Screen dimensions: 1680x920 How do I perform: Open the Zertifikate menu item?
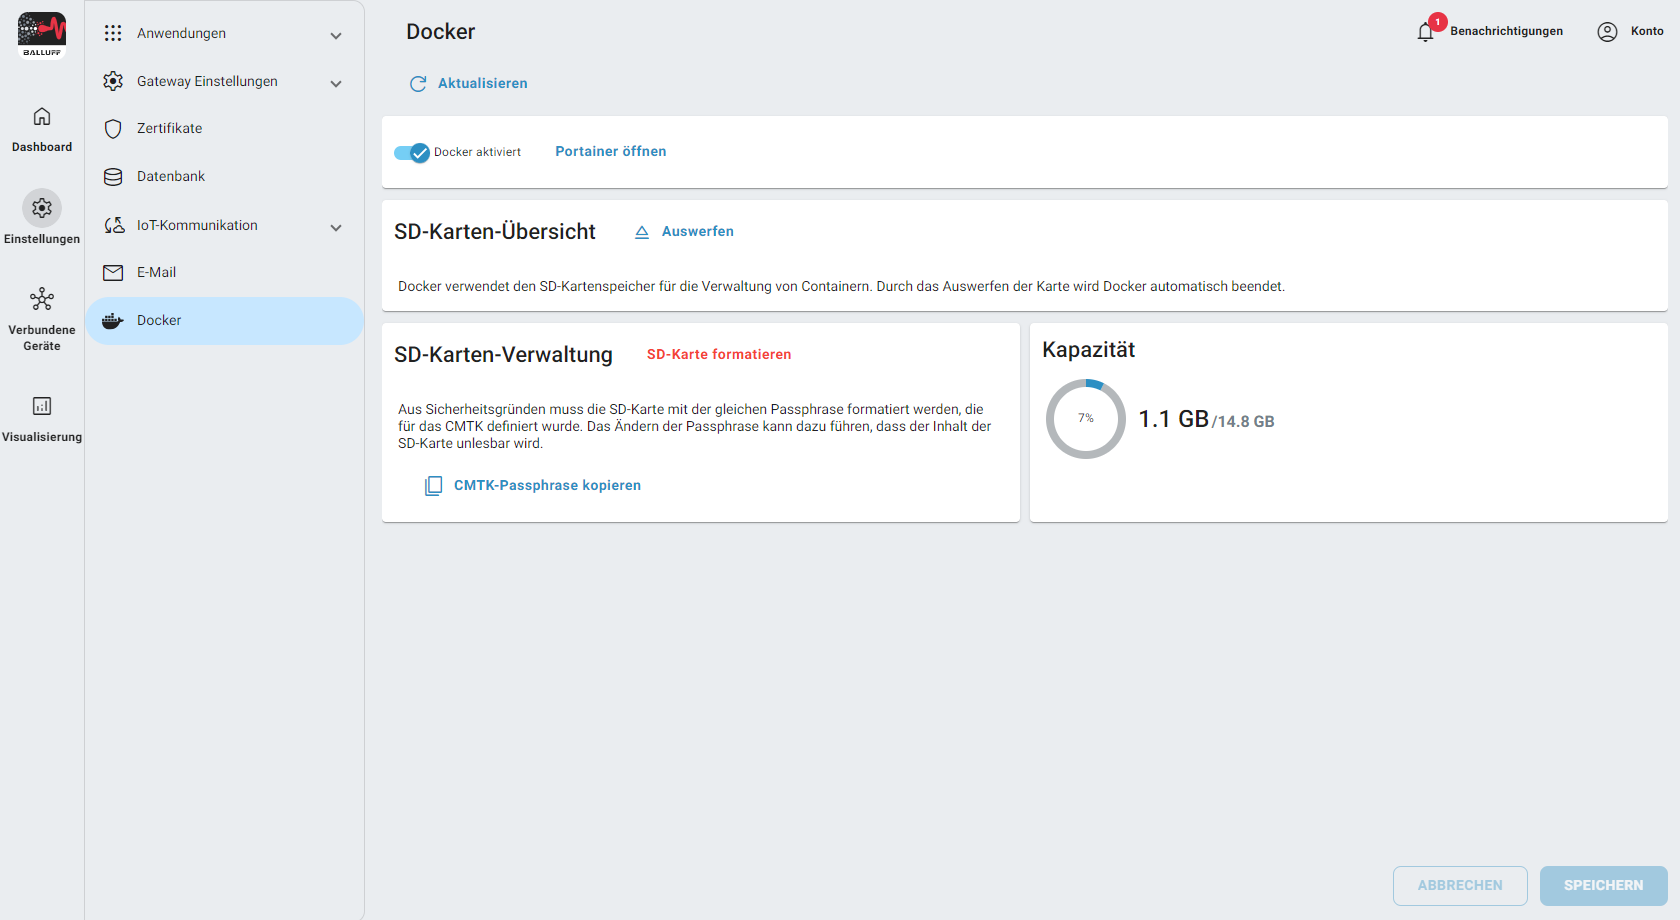pos(170,129)
